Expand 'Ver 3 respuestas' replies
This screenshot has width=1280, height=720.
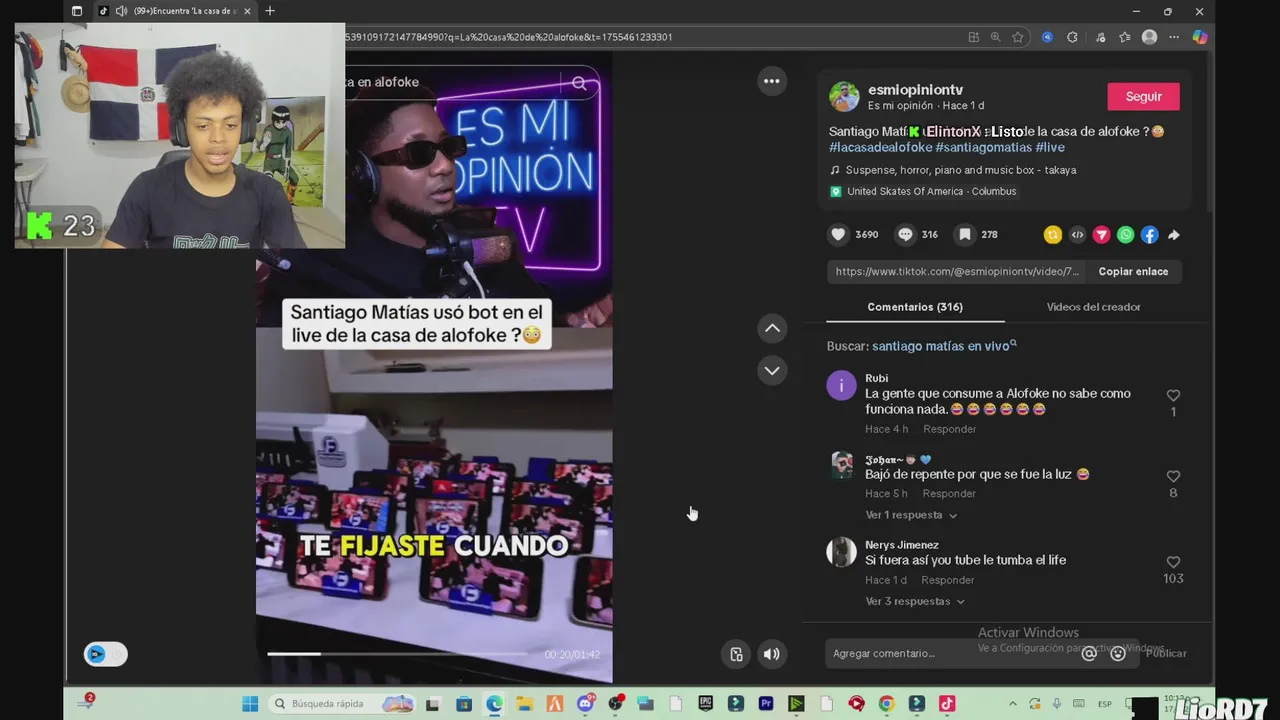click(x=915, y=601)
